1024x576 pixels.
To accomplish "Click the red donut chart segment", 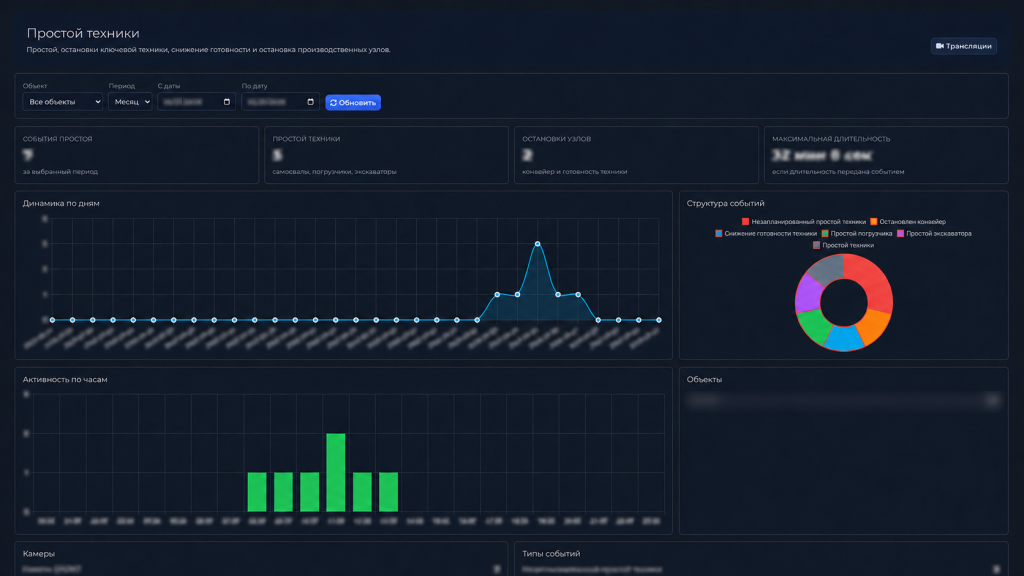I will click(x=872, y=280).
